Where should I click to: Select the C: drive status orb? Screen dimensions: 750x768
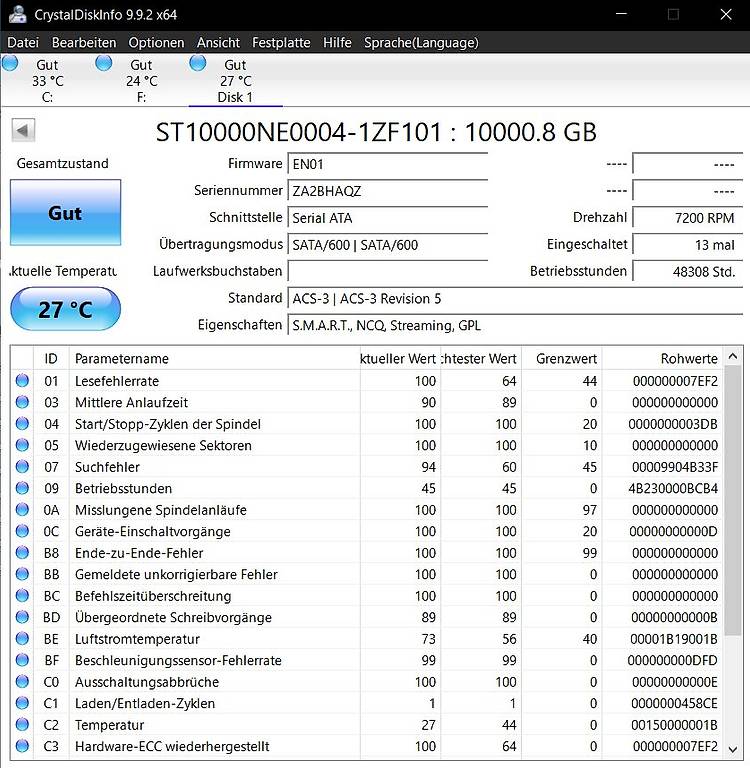[10, 63]
